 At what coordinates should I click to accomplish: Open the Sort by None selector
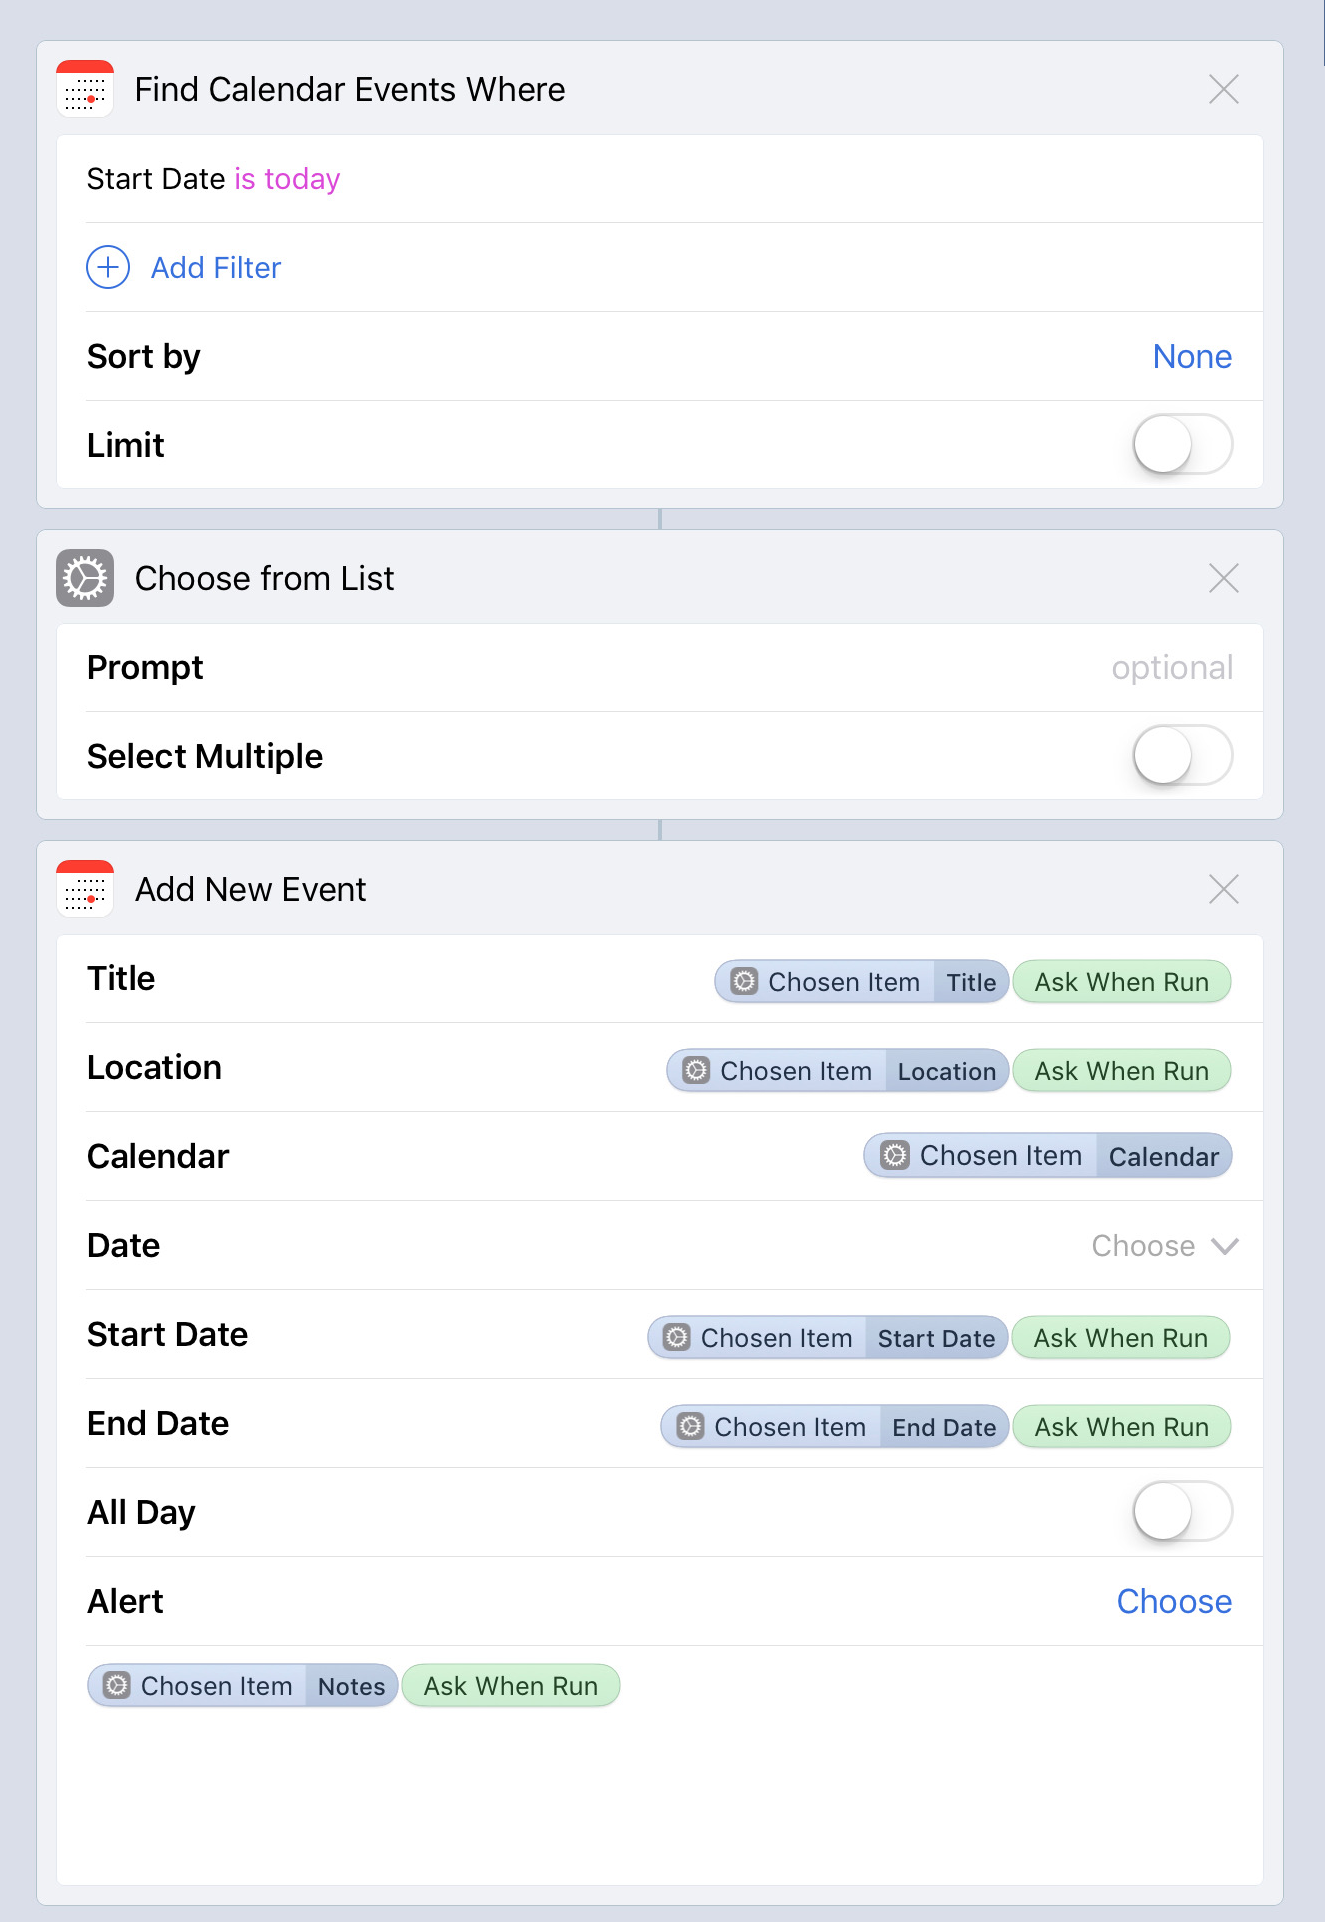click(1191, 357)
